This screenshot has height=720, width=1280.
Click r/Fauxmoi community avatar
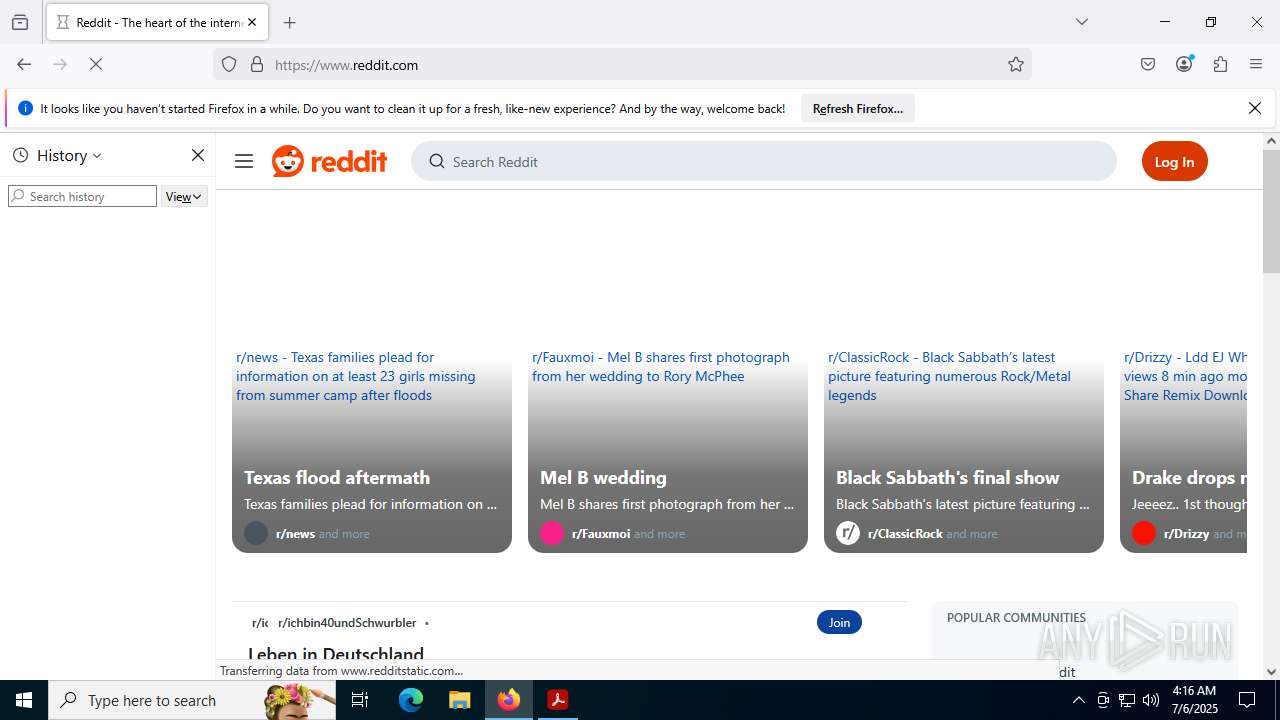click(552, 533)
